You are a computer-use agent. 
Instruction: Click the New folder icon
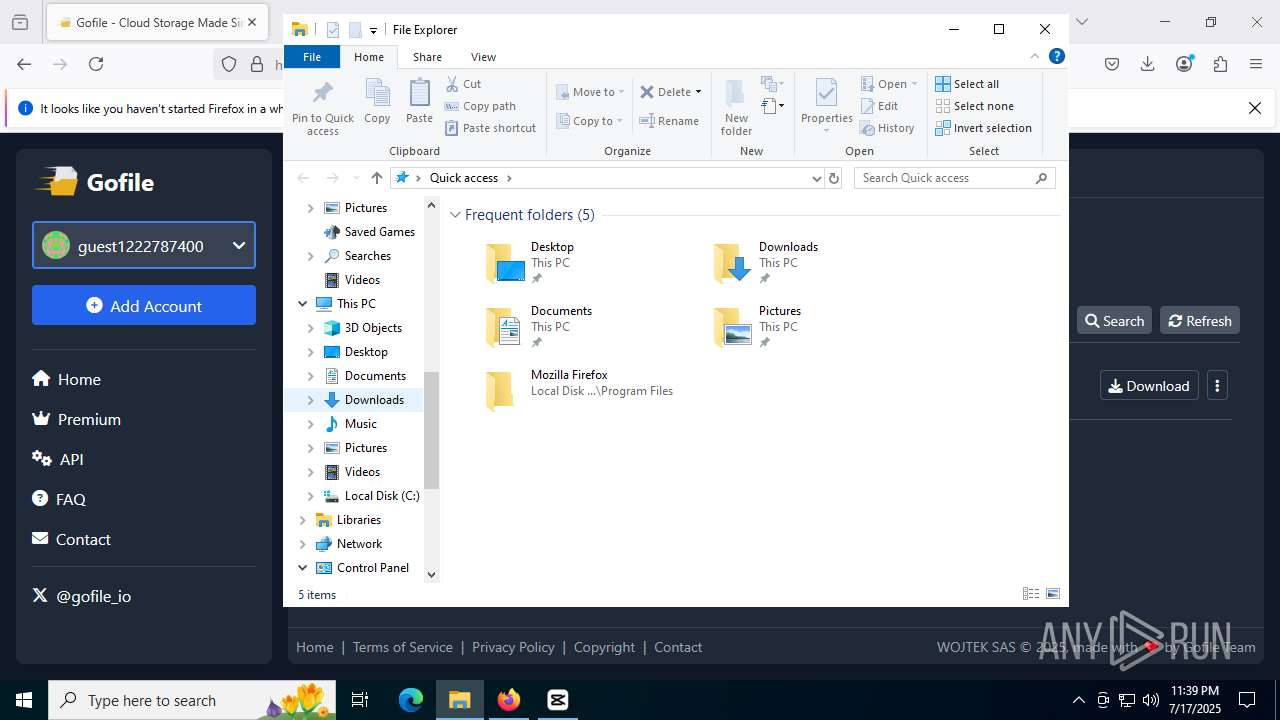pyautogui.click(x=736, y=107)
